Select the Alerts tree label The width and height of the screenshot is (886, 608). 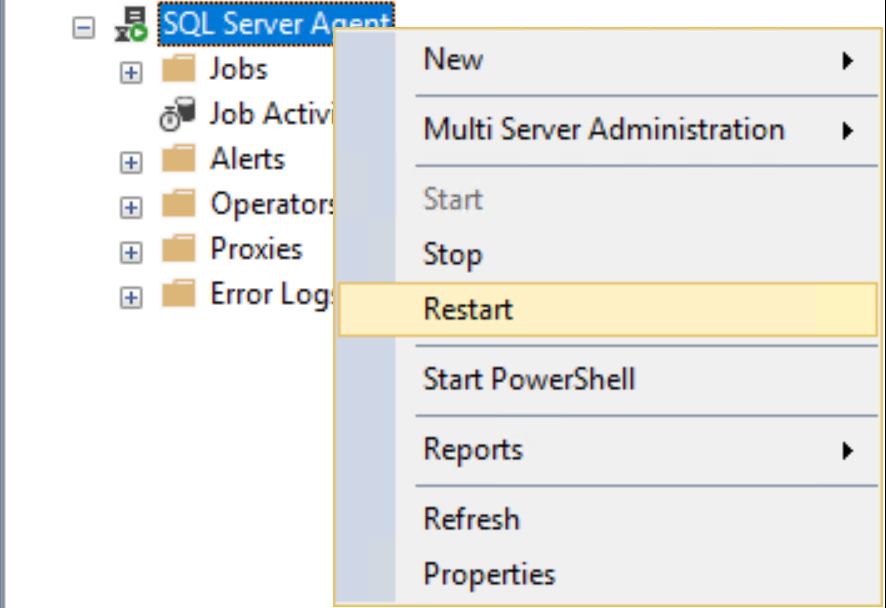(x=247, y=159)
